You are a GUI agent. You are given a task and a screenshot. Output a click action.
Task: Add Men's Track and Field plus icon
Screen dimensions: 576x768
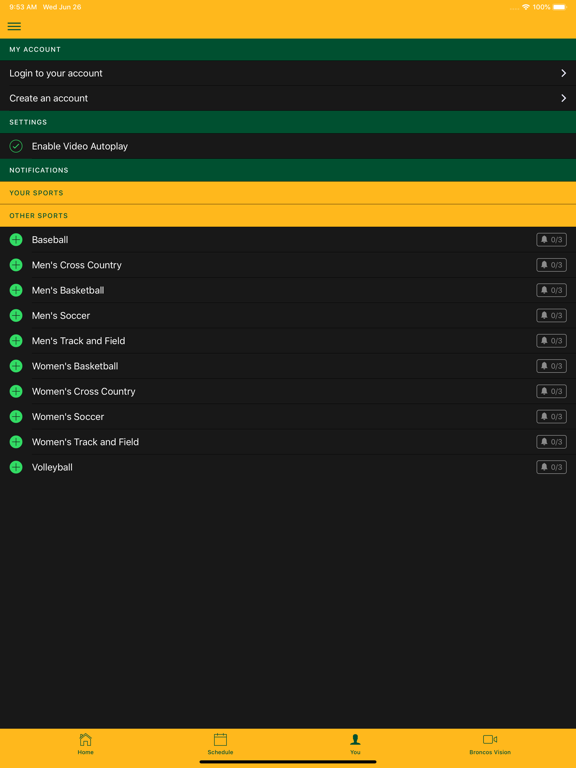pos(16,340)
